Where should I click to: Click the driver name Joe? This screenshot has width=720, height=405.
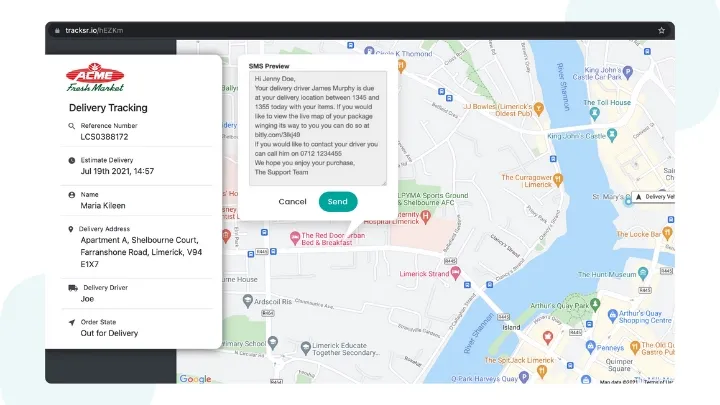tap(87, 299)
